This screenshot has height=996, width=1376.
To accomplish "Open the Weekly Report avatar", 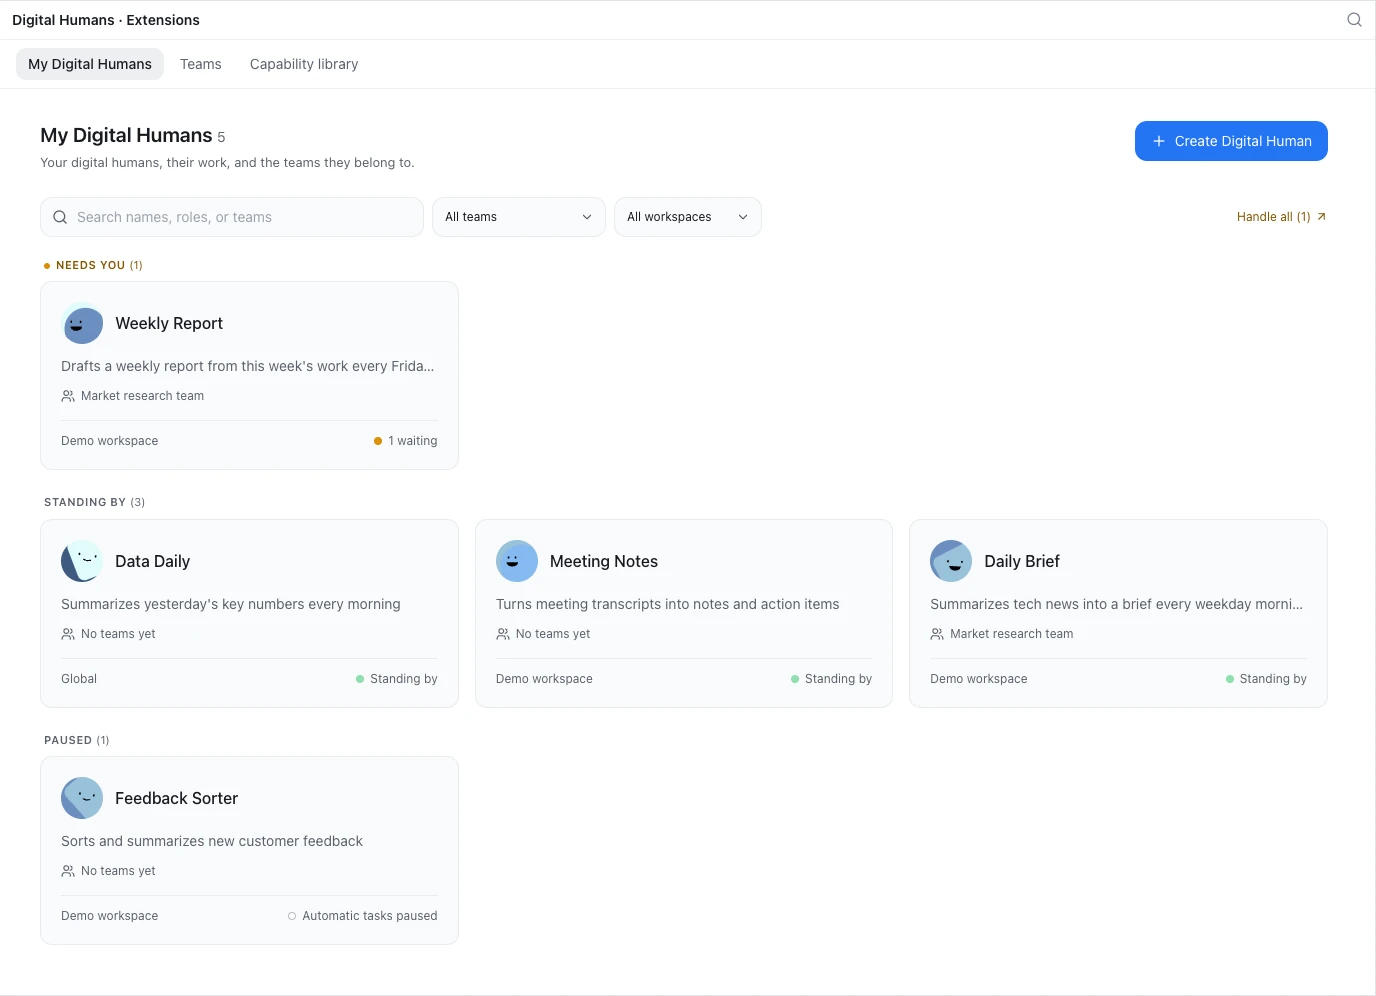I will pos(82,324).
